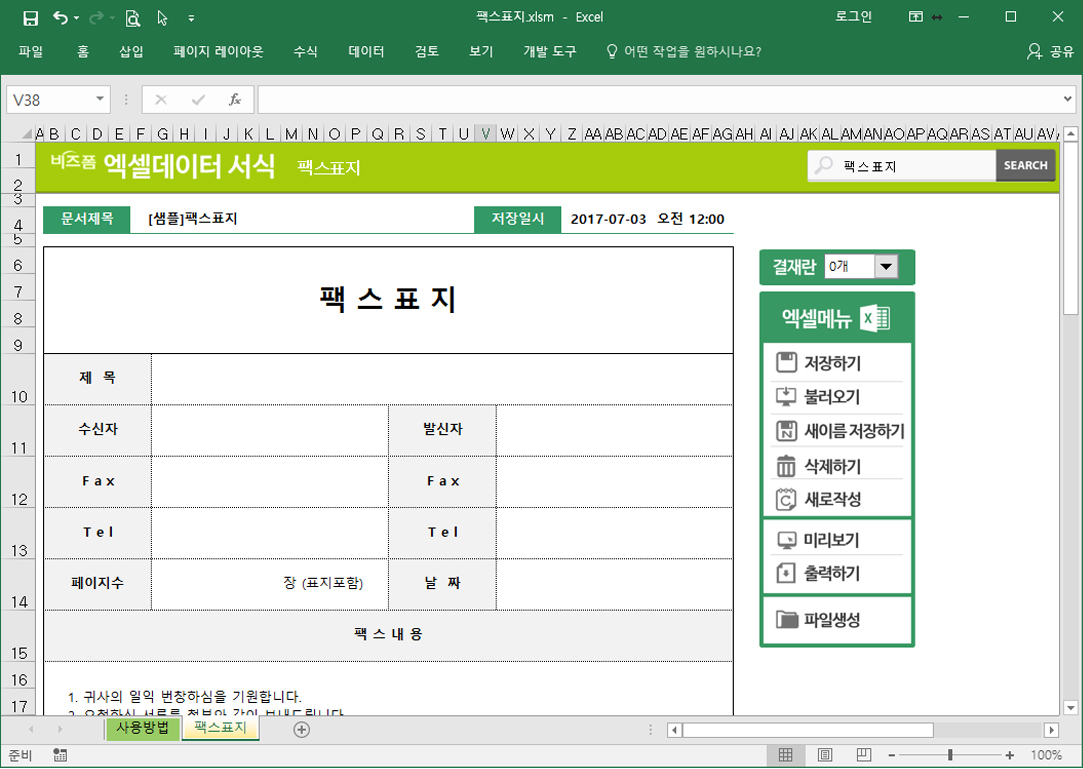Switch to Page Layout view

[825, 755]
